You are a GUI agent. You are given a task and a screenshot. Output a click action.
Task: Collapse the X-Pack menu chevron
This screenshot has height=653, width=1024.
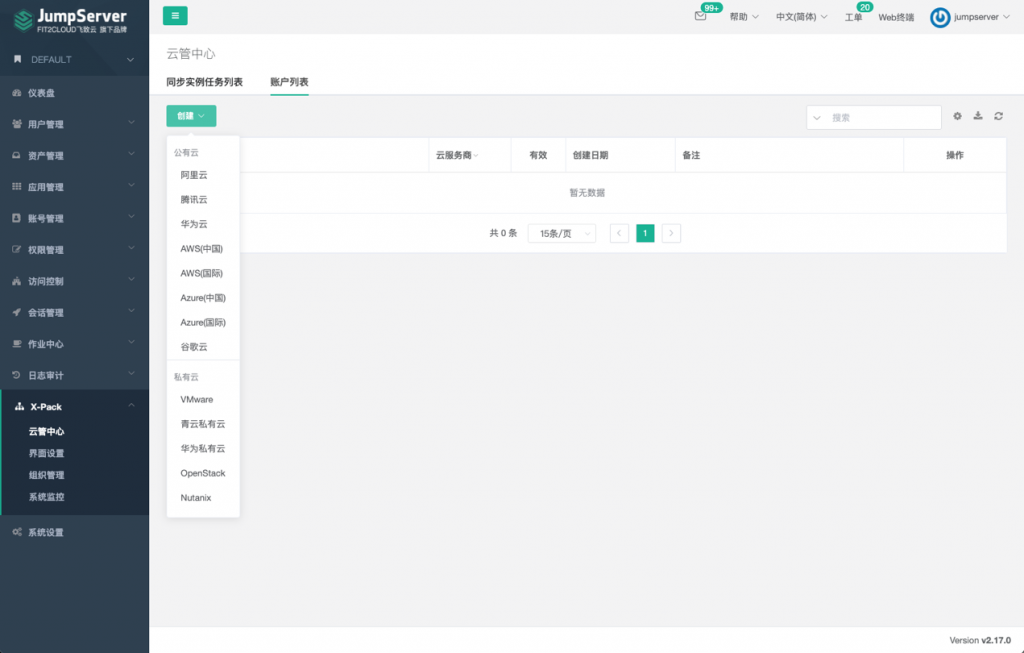(x=131, y=406)
